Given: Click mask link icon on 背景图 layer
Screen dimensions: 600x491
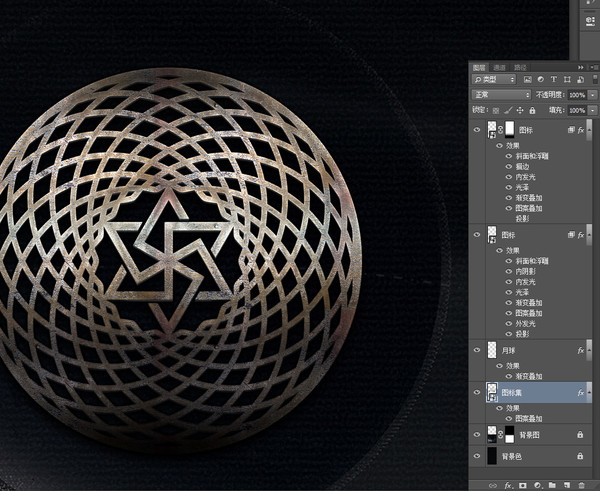Looking at the screenshot, I should [501, 434].
